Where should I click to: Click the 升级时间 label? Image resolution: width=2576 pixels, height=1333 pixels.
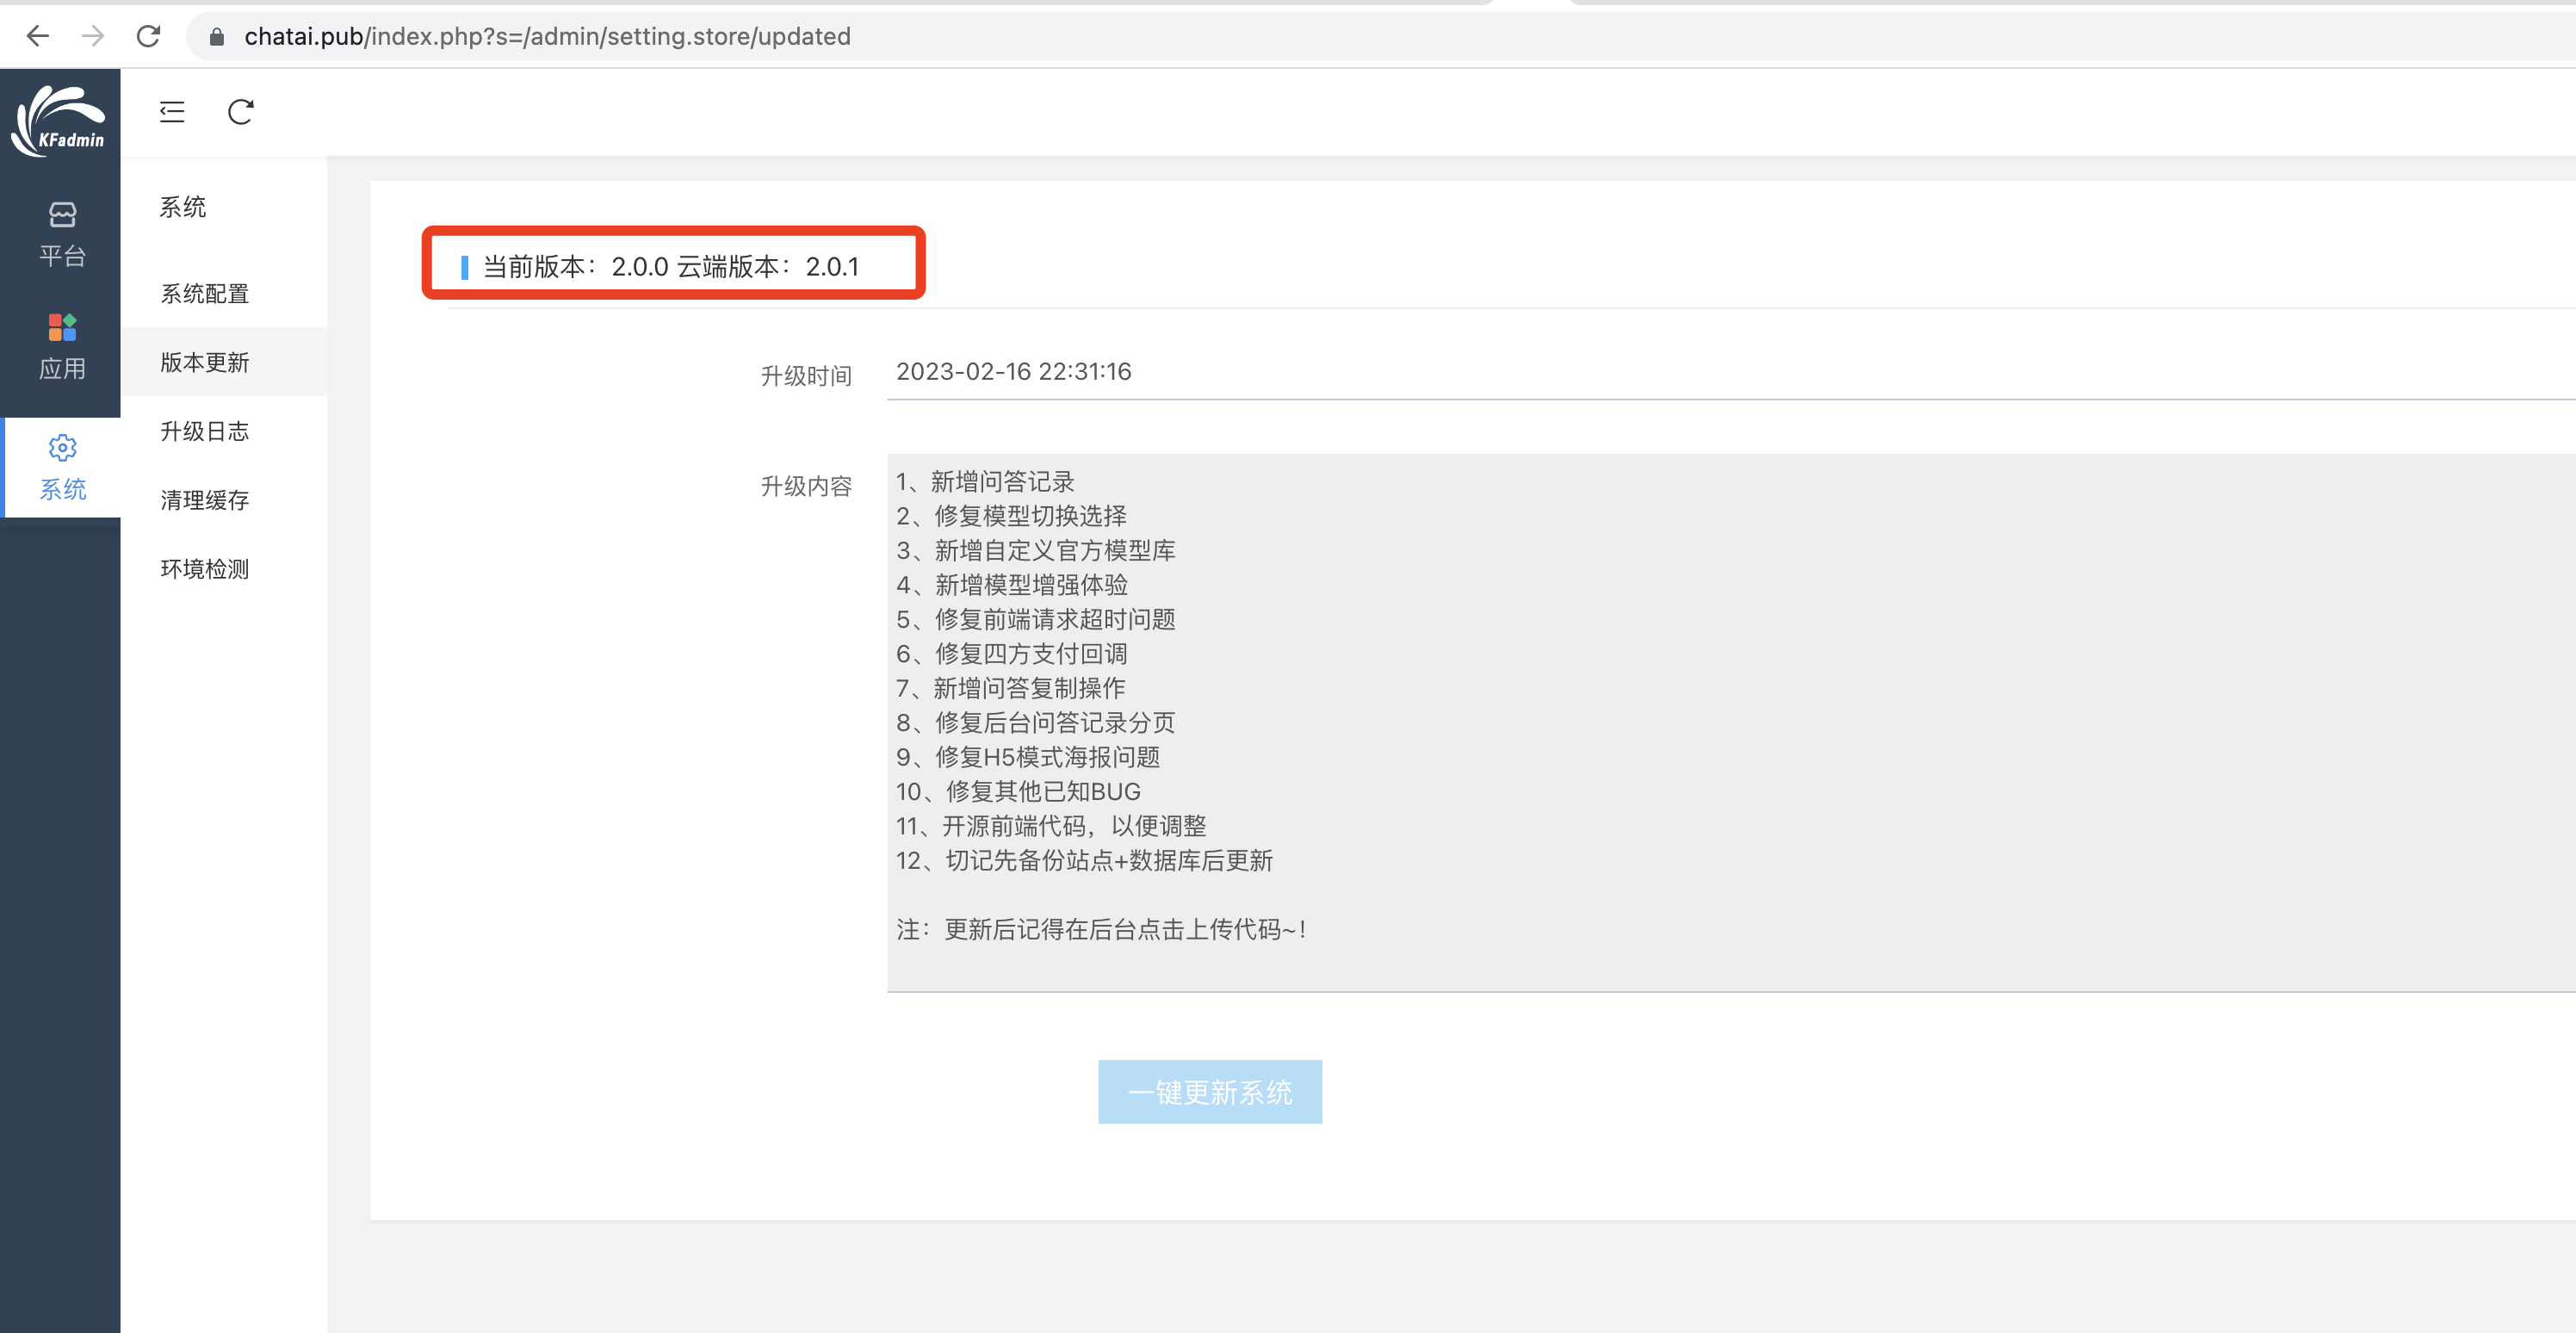(x=806, y=376)
